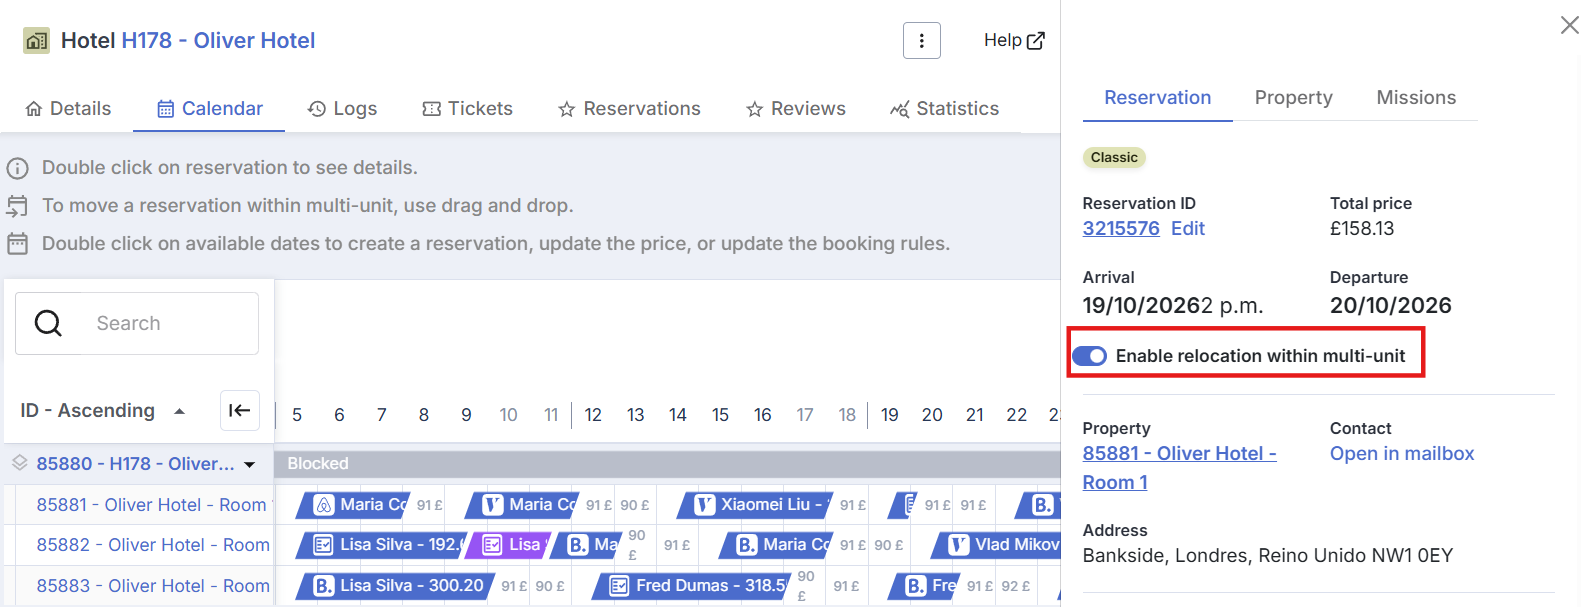The image size is (1581, 607).
Task: Switch to the Missions tab
Action: [x=1415, y=98]
